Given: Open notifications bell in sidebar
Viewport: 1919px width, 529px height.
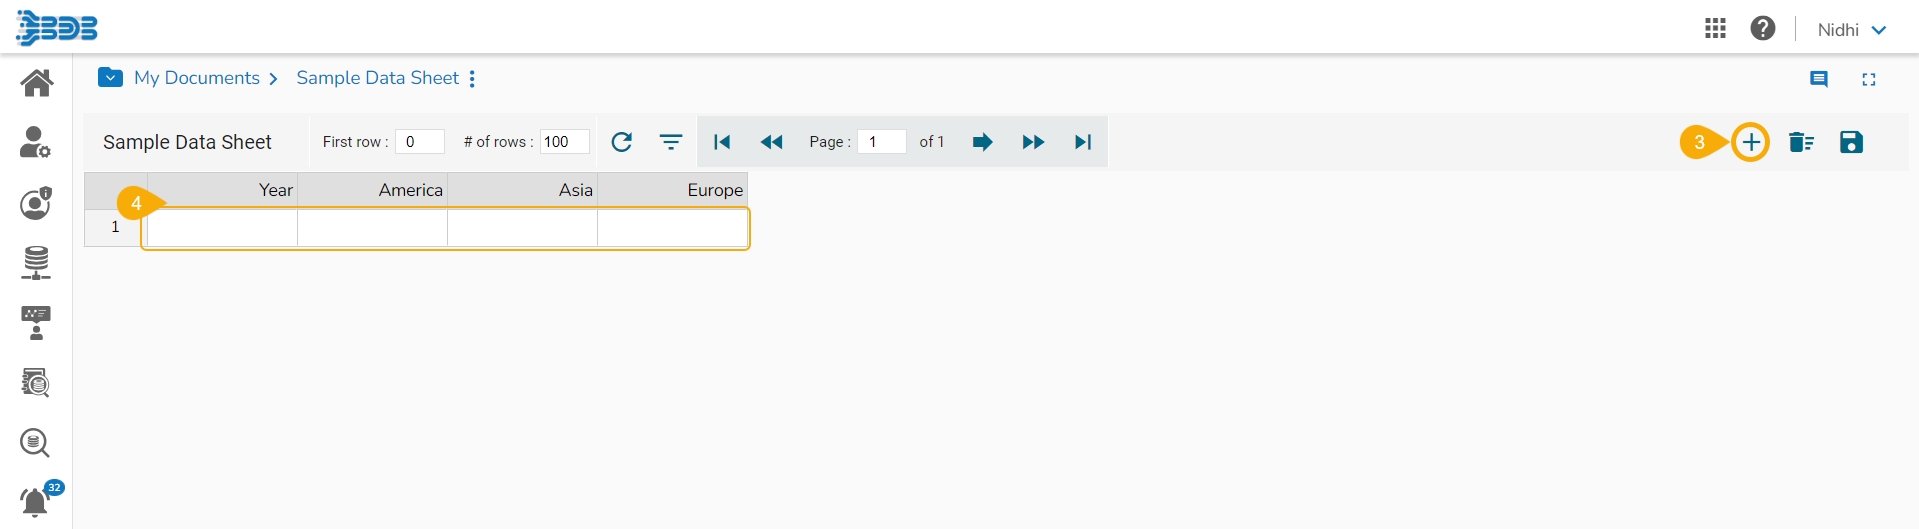Looking at the screenshot, I should pos(36,501).
